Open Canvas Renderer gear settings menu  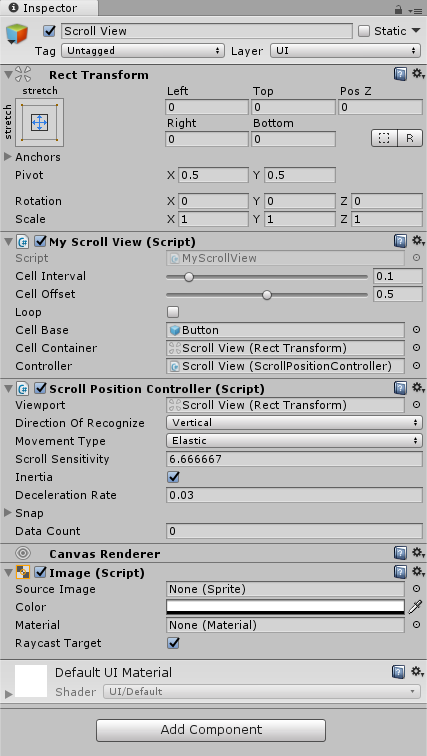coord(417,553)
